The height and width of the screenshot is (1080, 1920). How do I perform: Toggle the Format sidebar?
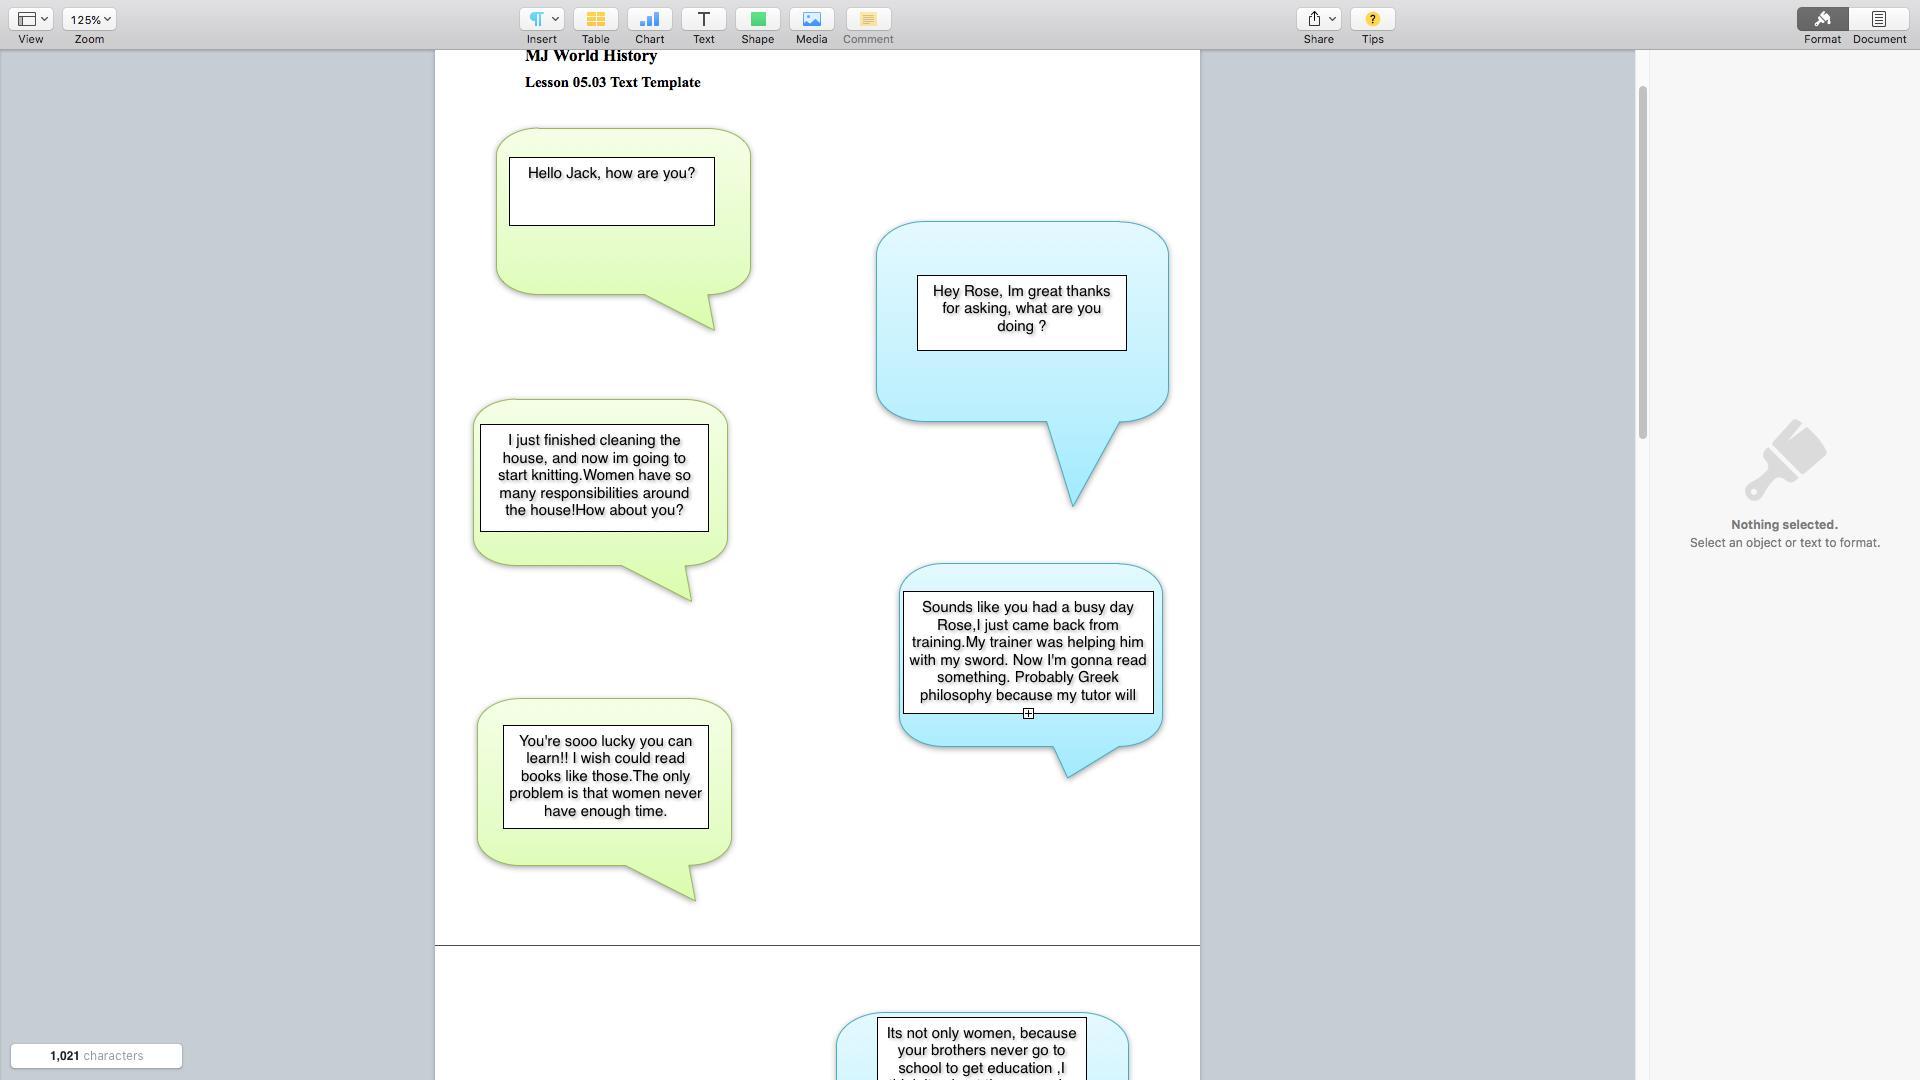coord(1822,19)
